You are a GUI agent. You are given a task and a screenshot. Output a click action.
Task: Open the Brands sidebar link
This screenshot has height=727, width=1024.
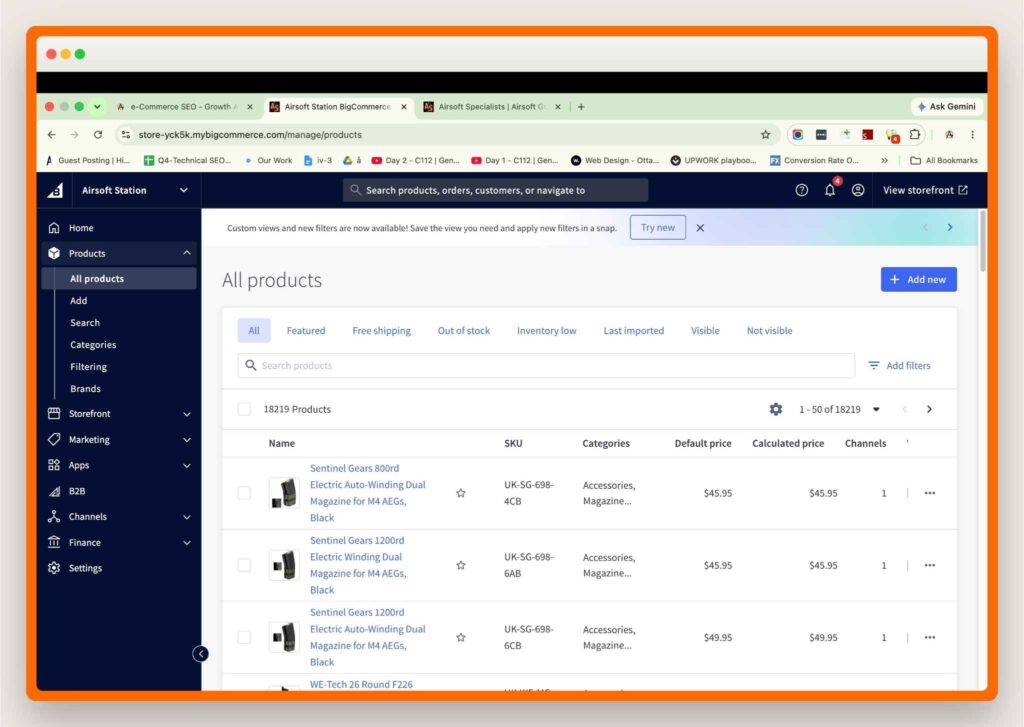[86, 389]
